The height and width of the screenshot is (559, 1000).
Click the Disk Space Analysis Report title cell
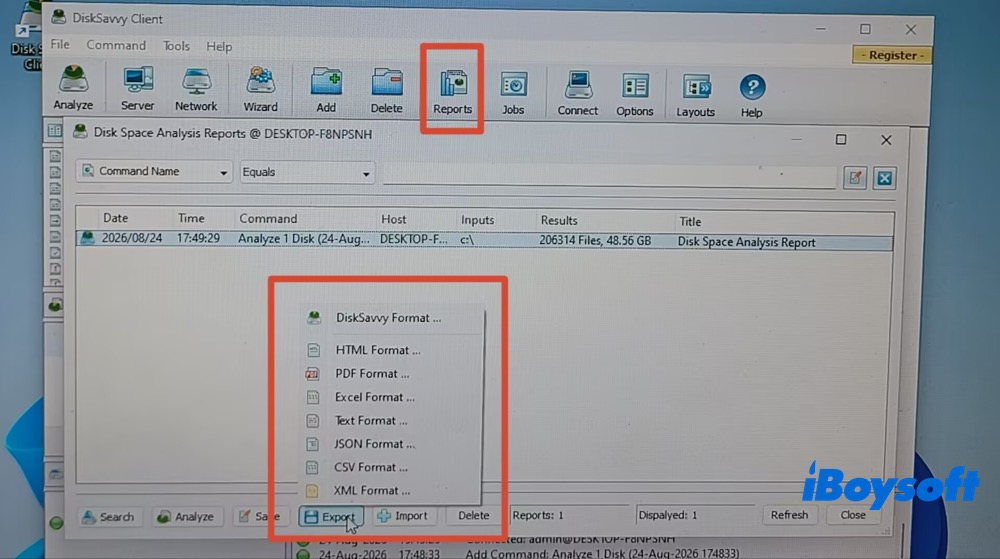click(x=746, y=242)
